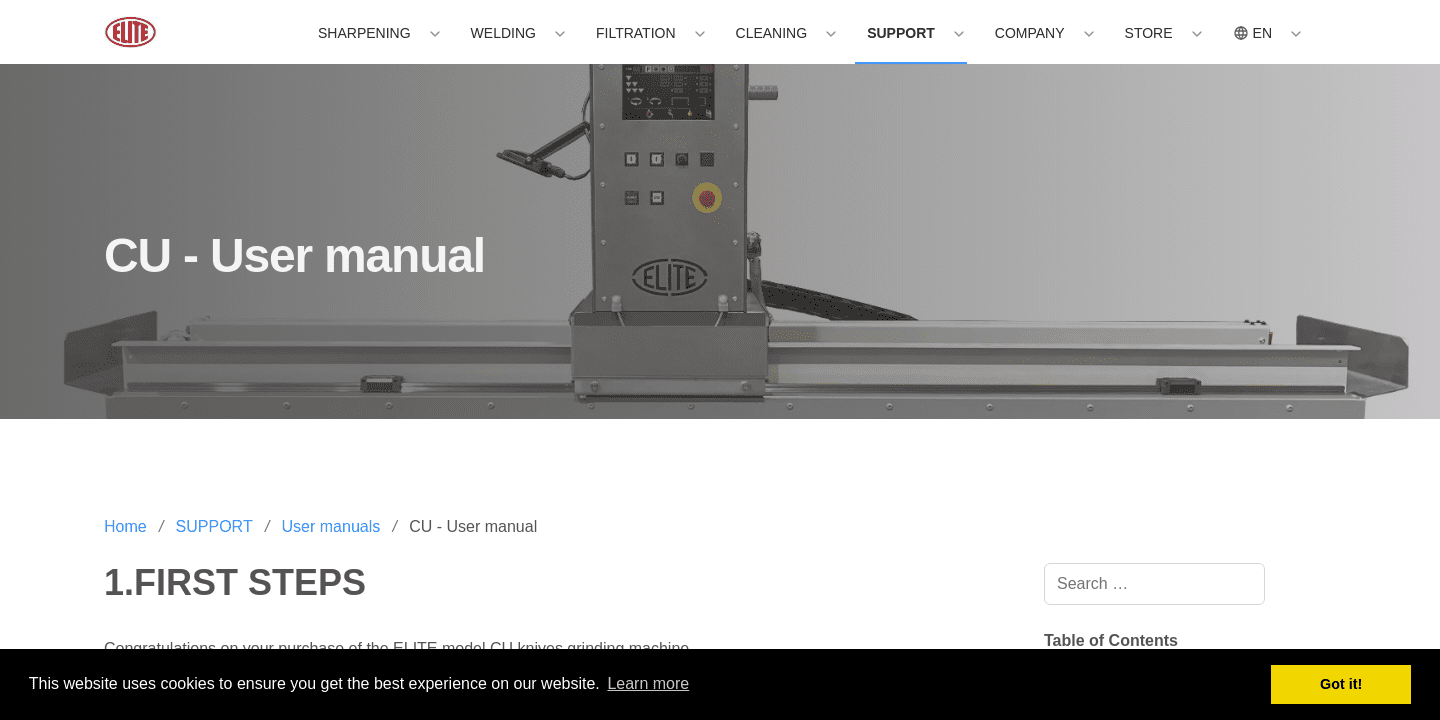Click the CU - User manual page title

tap(294, 256)
